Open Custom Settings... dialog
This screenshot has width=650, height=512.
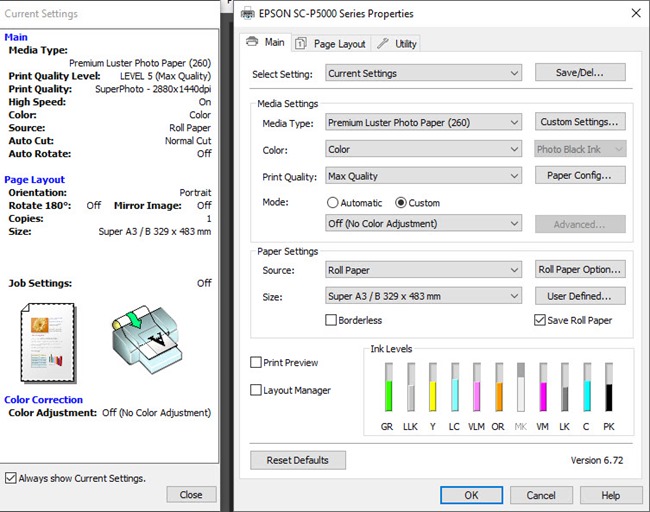[x=580, y=122]
